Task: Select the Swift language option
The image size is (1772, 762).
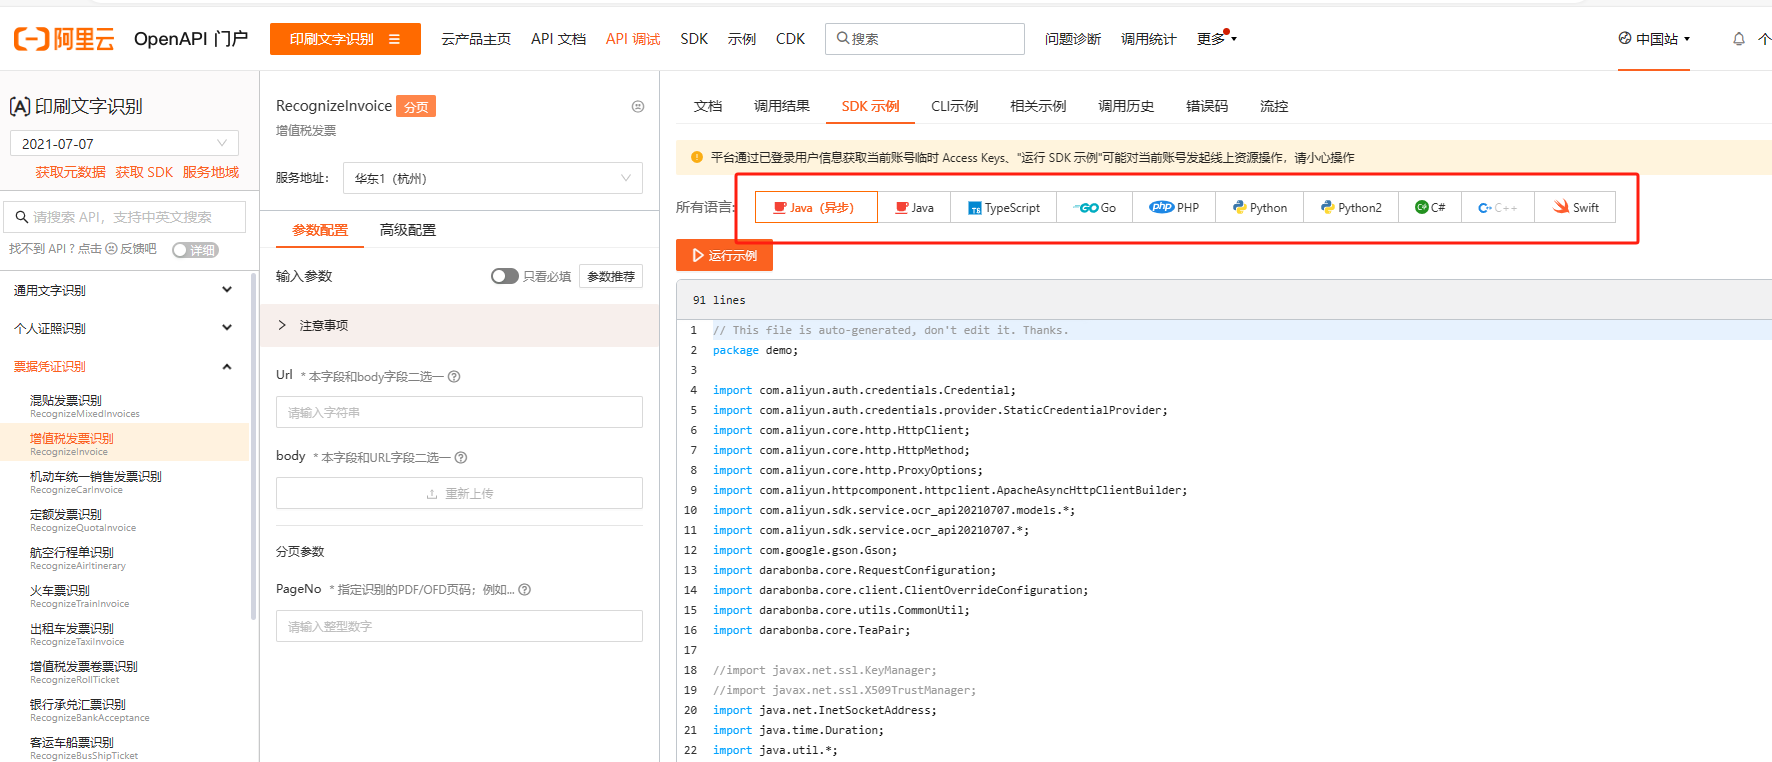Action: [1575, 207]
